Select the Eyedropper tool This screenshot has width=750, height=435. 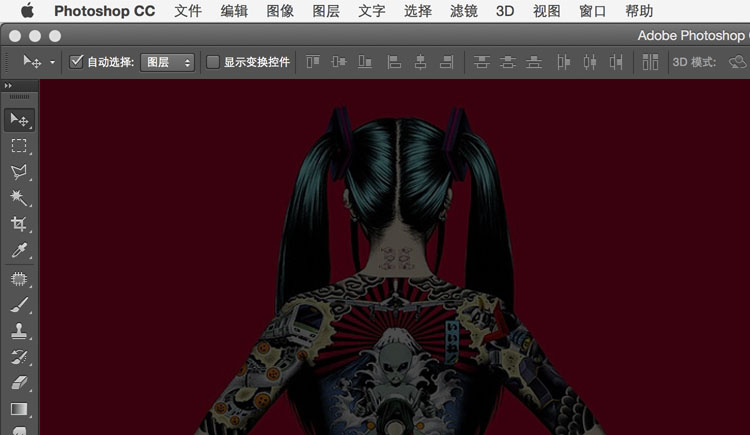[x=19, y=250]
